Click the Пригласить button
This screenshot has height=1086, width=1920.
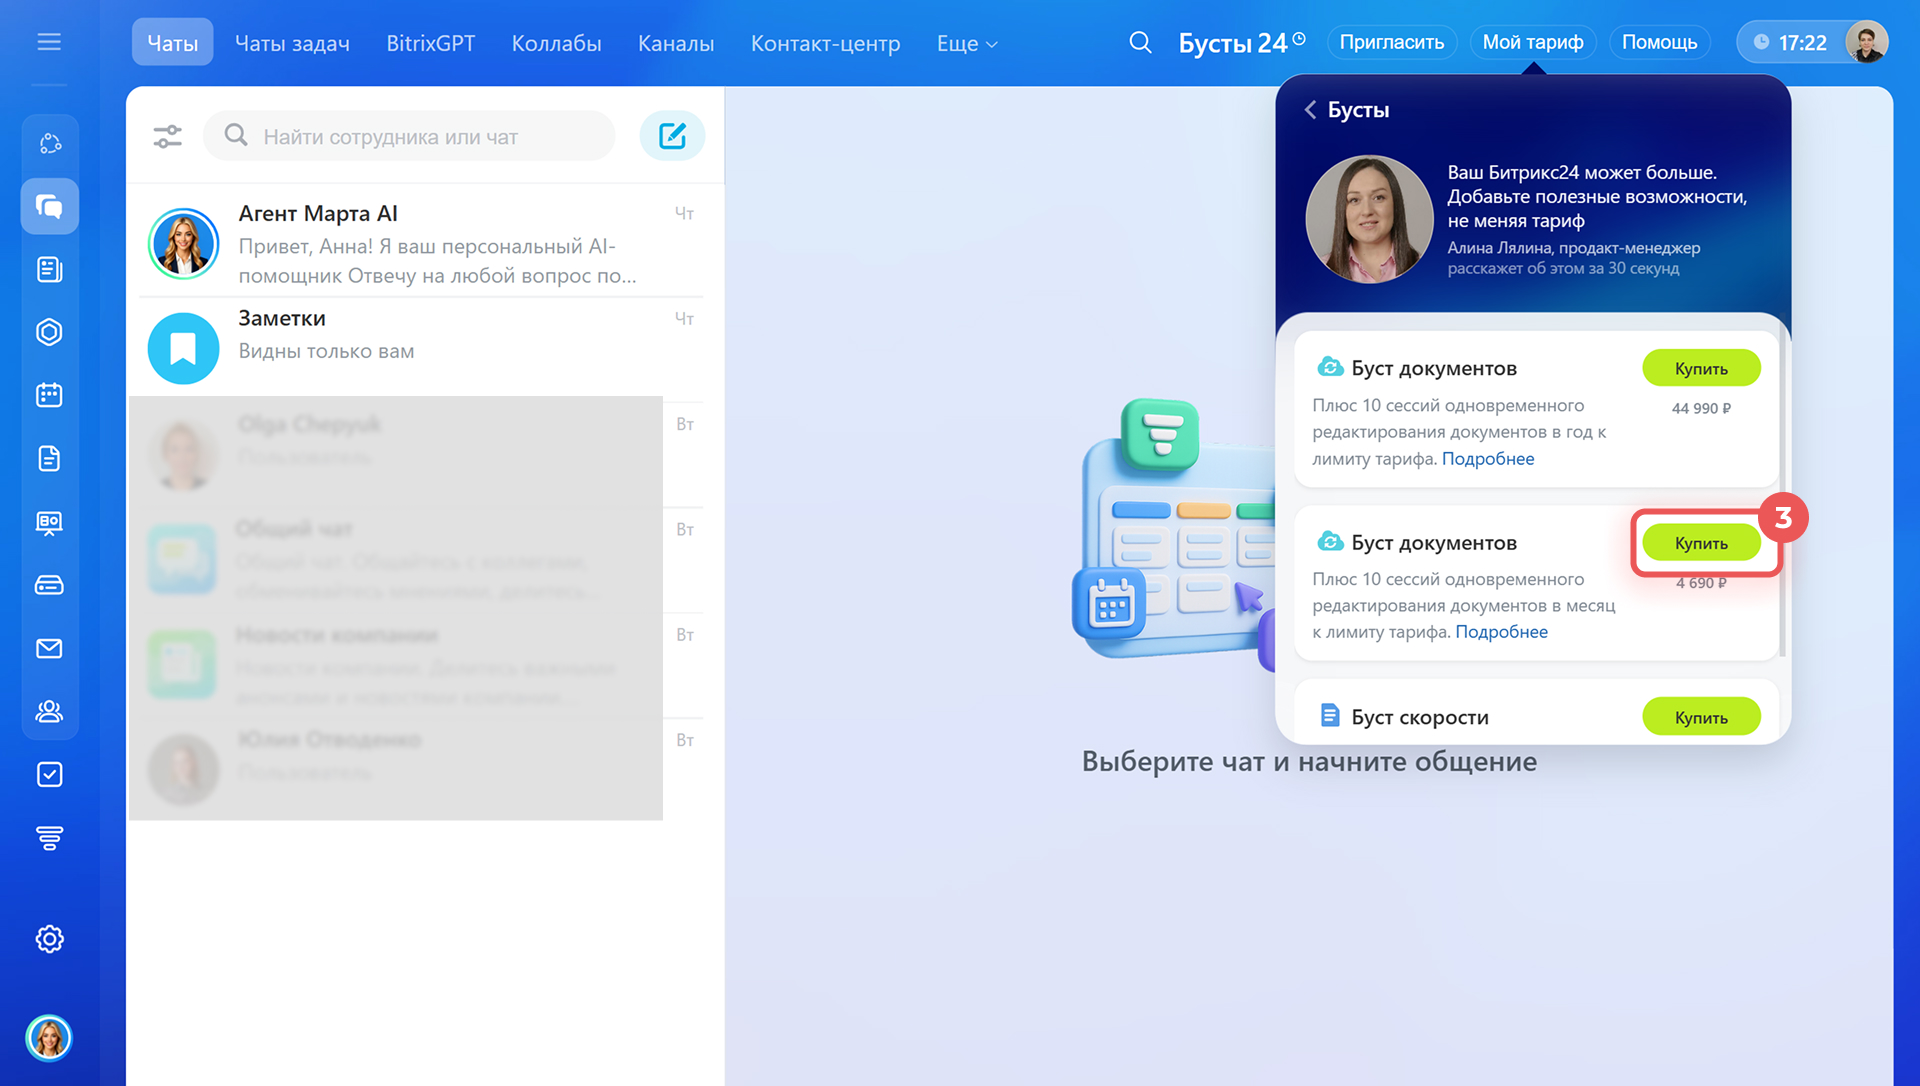coord(1391,43)
